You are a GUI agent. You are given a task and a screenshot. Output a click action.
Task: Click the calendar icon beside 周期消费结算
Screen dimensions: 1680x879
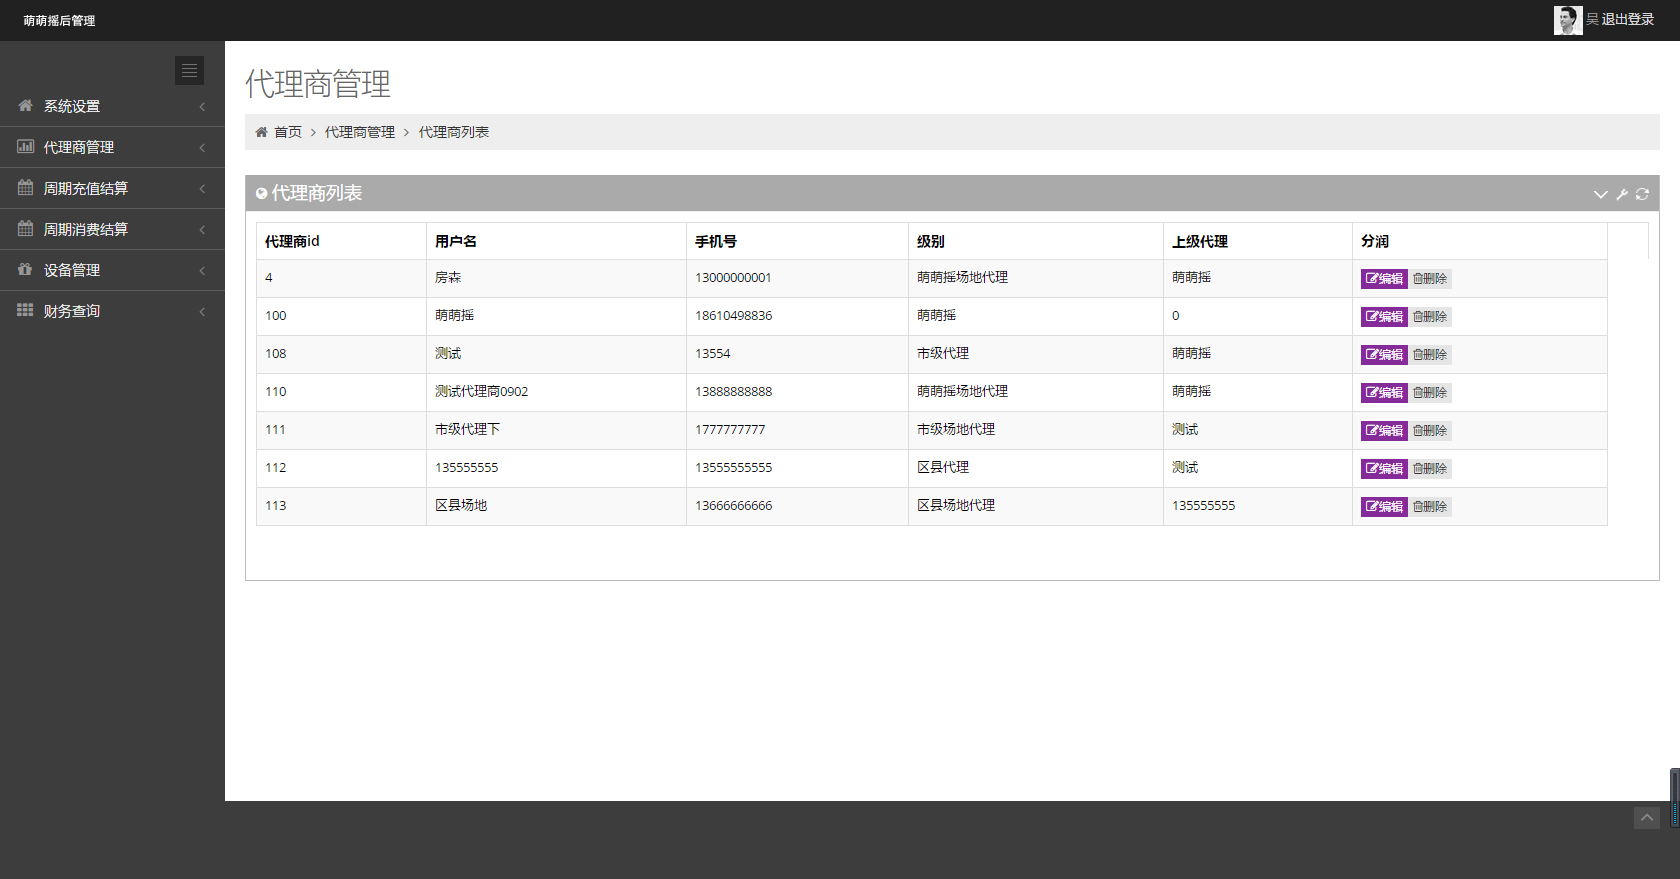tap(25, 228)
